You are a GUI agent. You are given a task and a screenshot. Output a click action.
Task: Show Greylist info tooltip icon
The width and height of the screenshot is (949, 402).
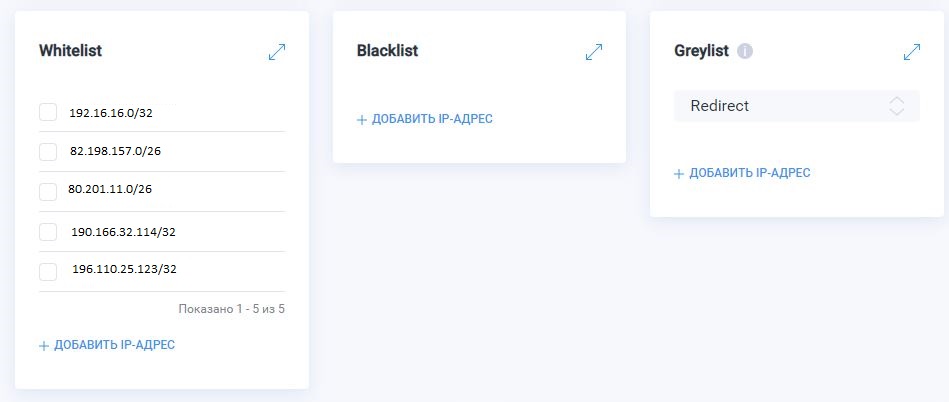pos(744,52)
